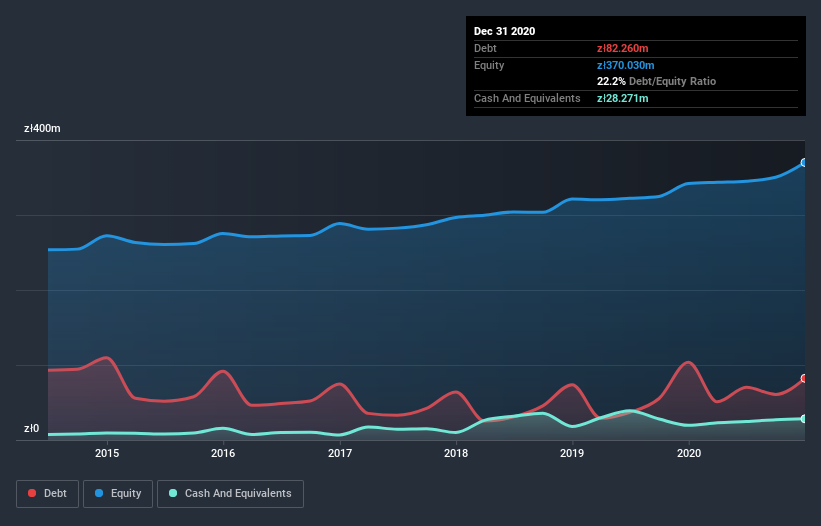
Task: Select the 2018 x-axis label
Action: (x=456, y=453)
